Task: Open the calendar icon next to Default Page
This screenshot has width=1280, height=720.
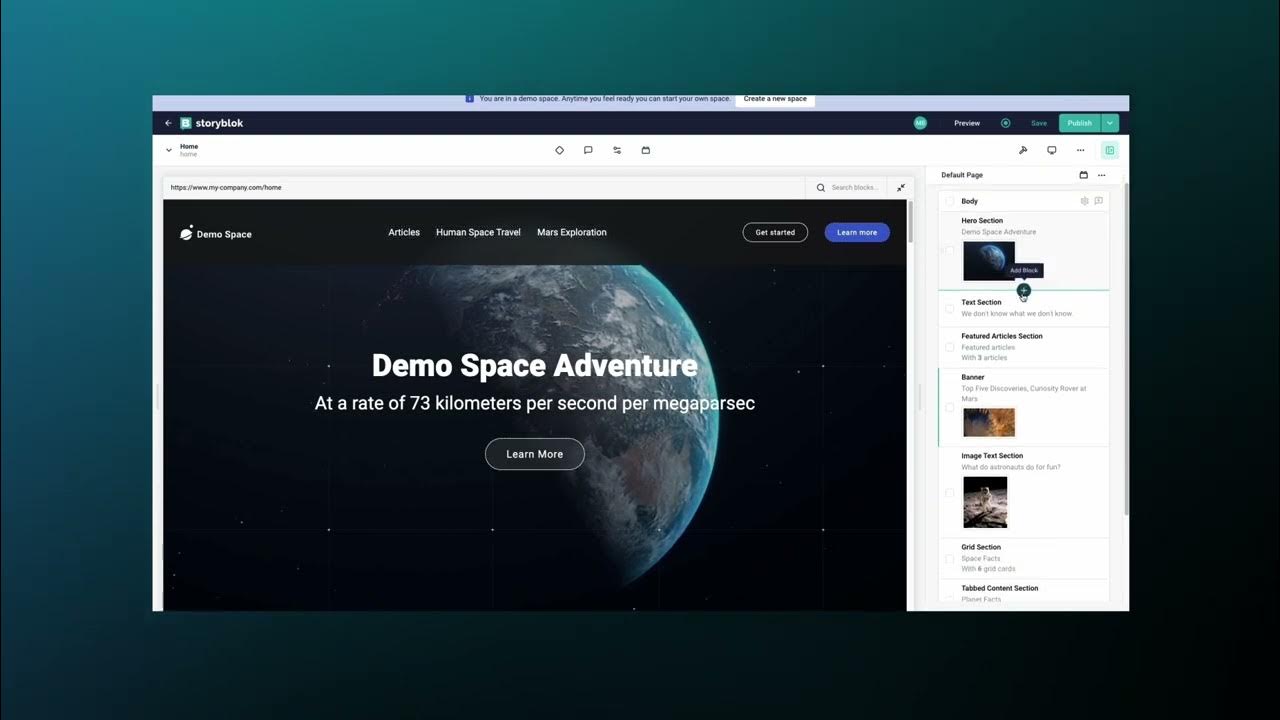Action: pyautogui.click(x=1084, y=175)
